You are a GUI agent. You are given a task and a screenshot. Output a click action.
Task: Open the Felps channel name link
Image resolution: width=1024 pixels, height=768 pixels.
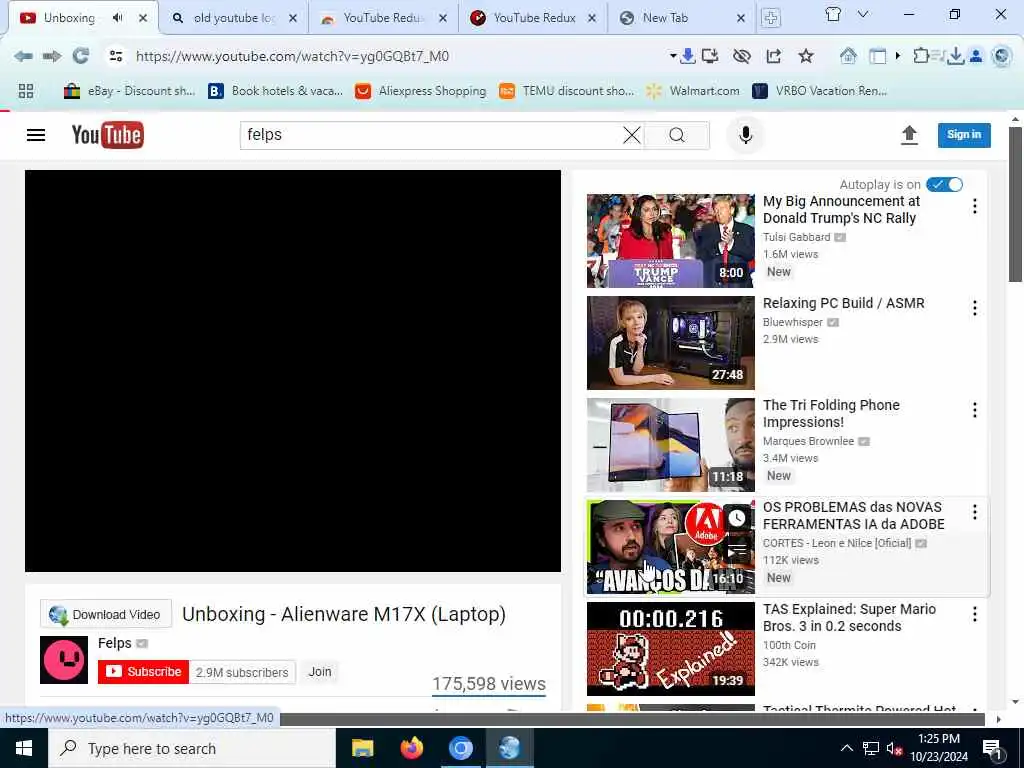[x=115, y=643]
